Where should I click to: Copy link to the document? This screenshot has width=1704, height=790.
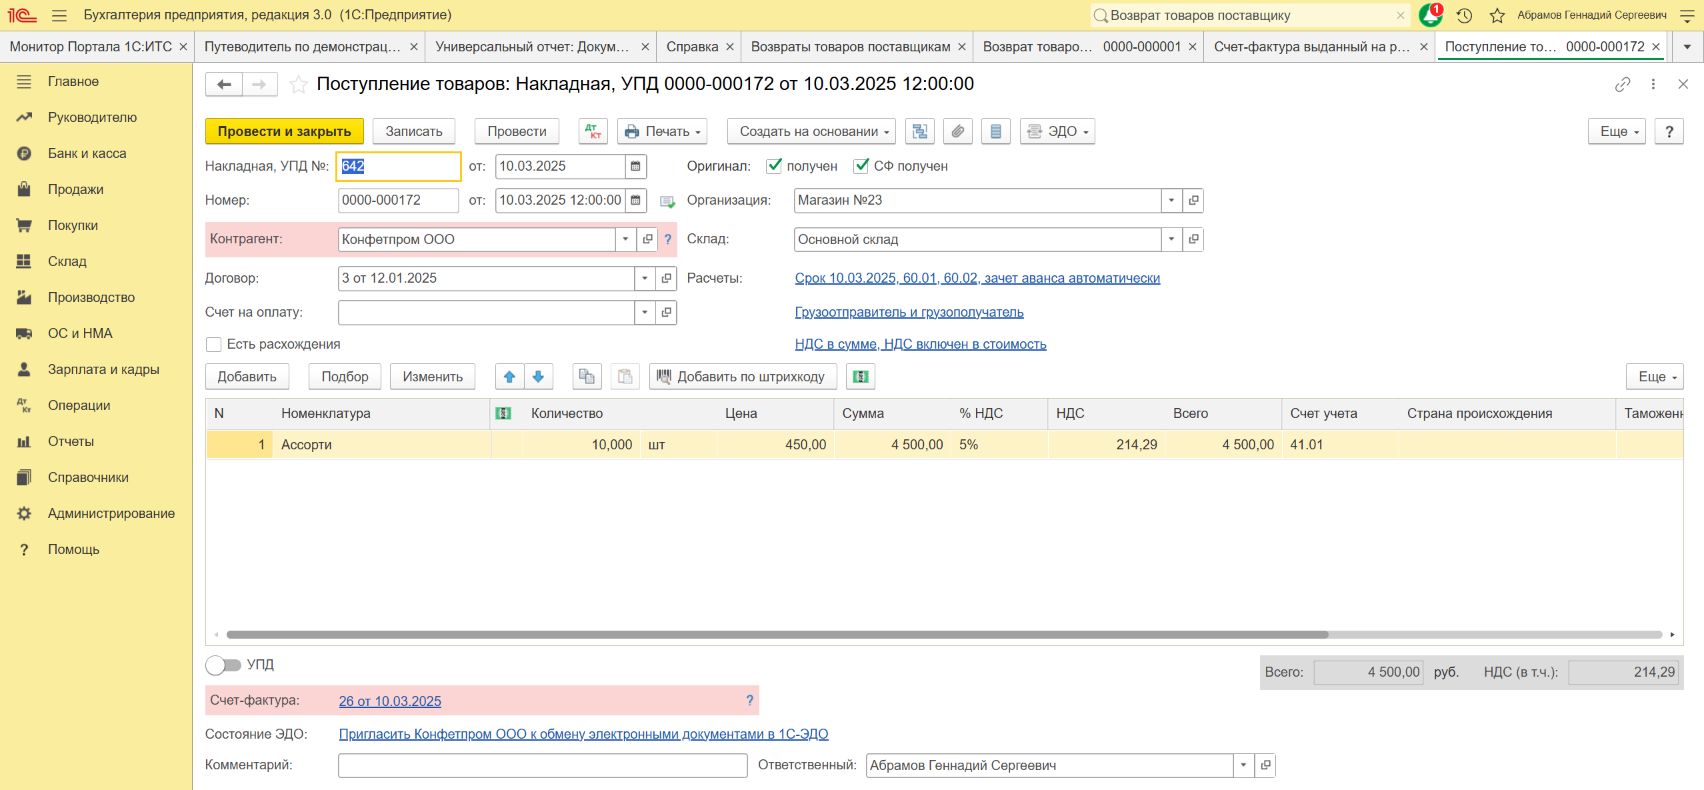coord(1622,85)
